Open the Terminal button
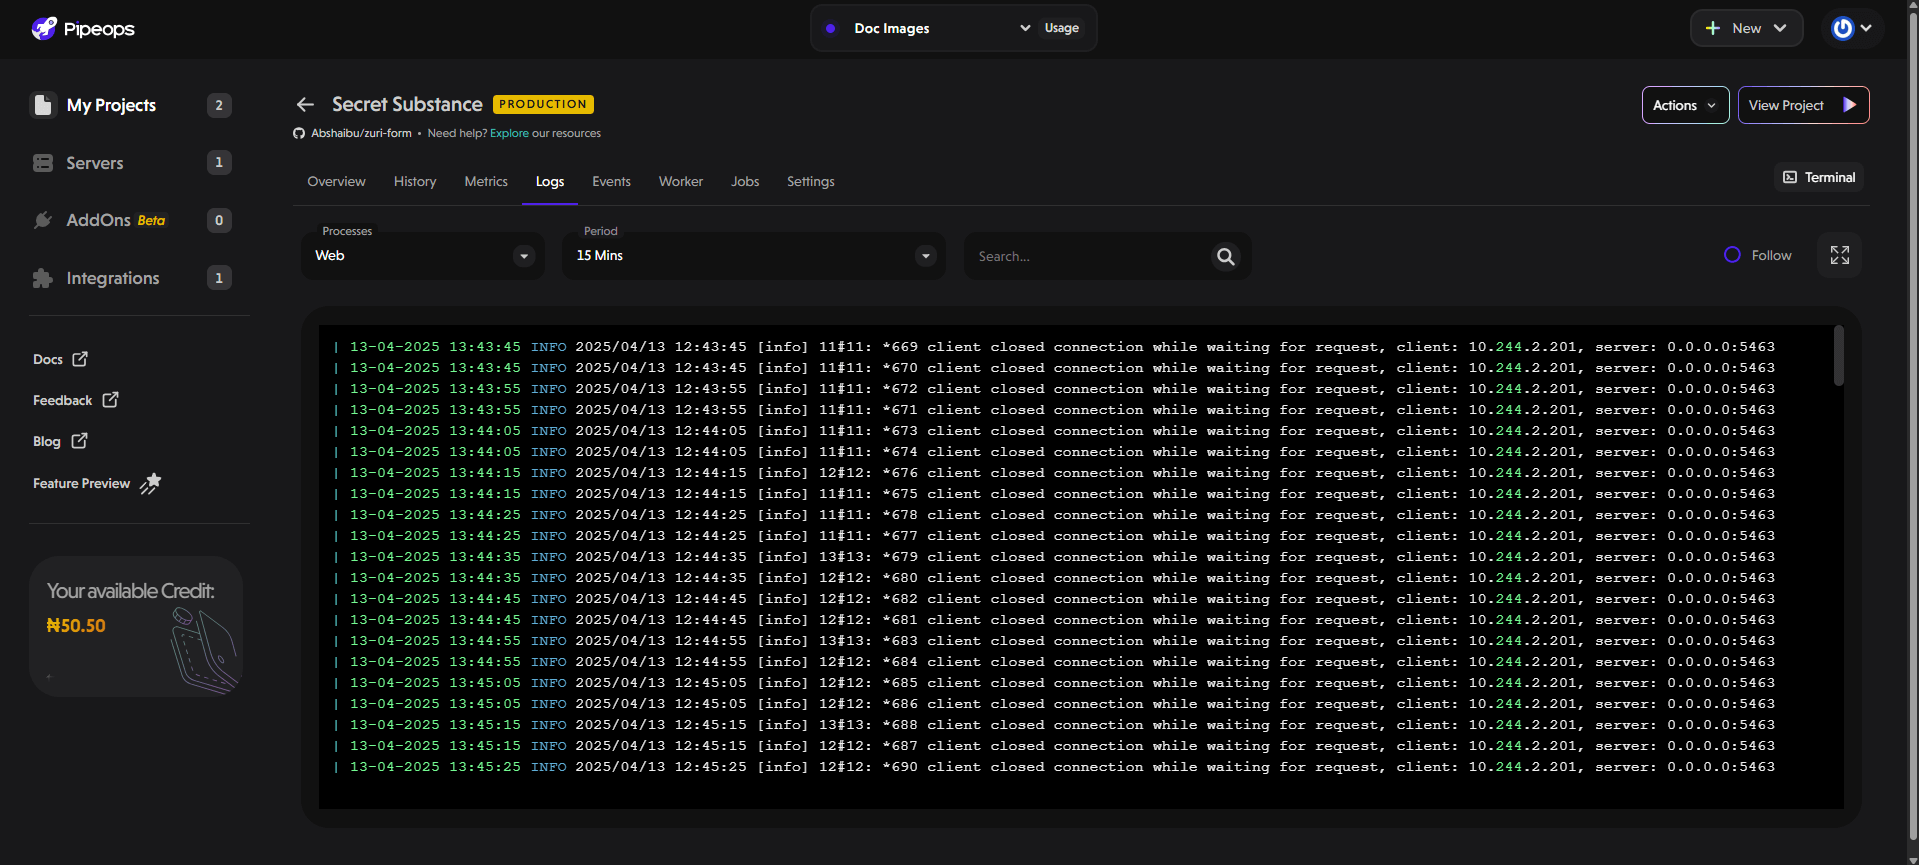The width and height of the screenshot is (1919, 865). [1819, 177]
